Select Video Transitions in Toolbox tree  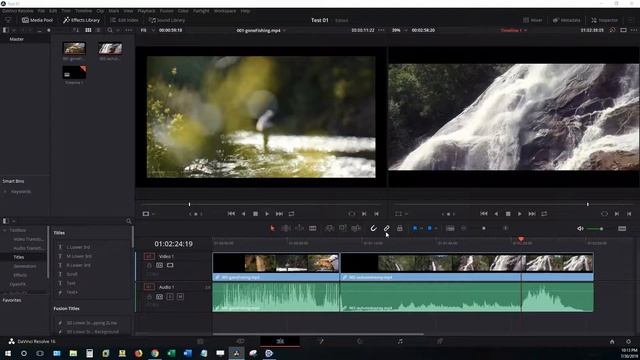28,239
